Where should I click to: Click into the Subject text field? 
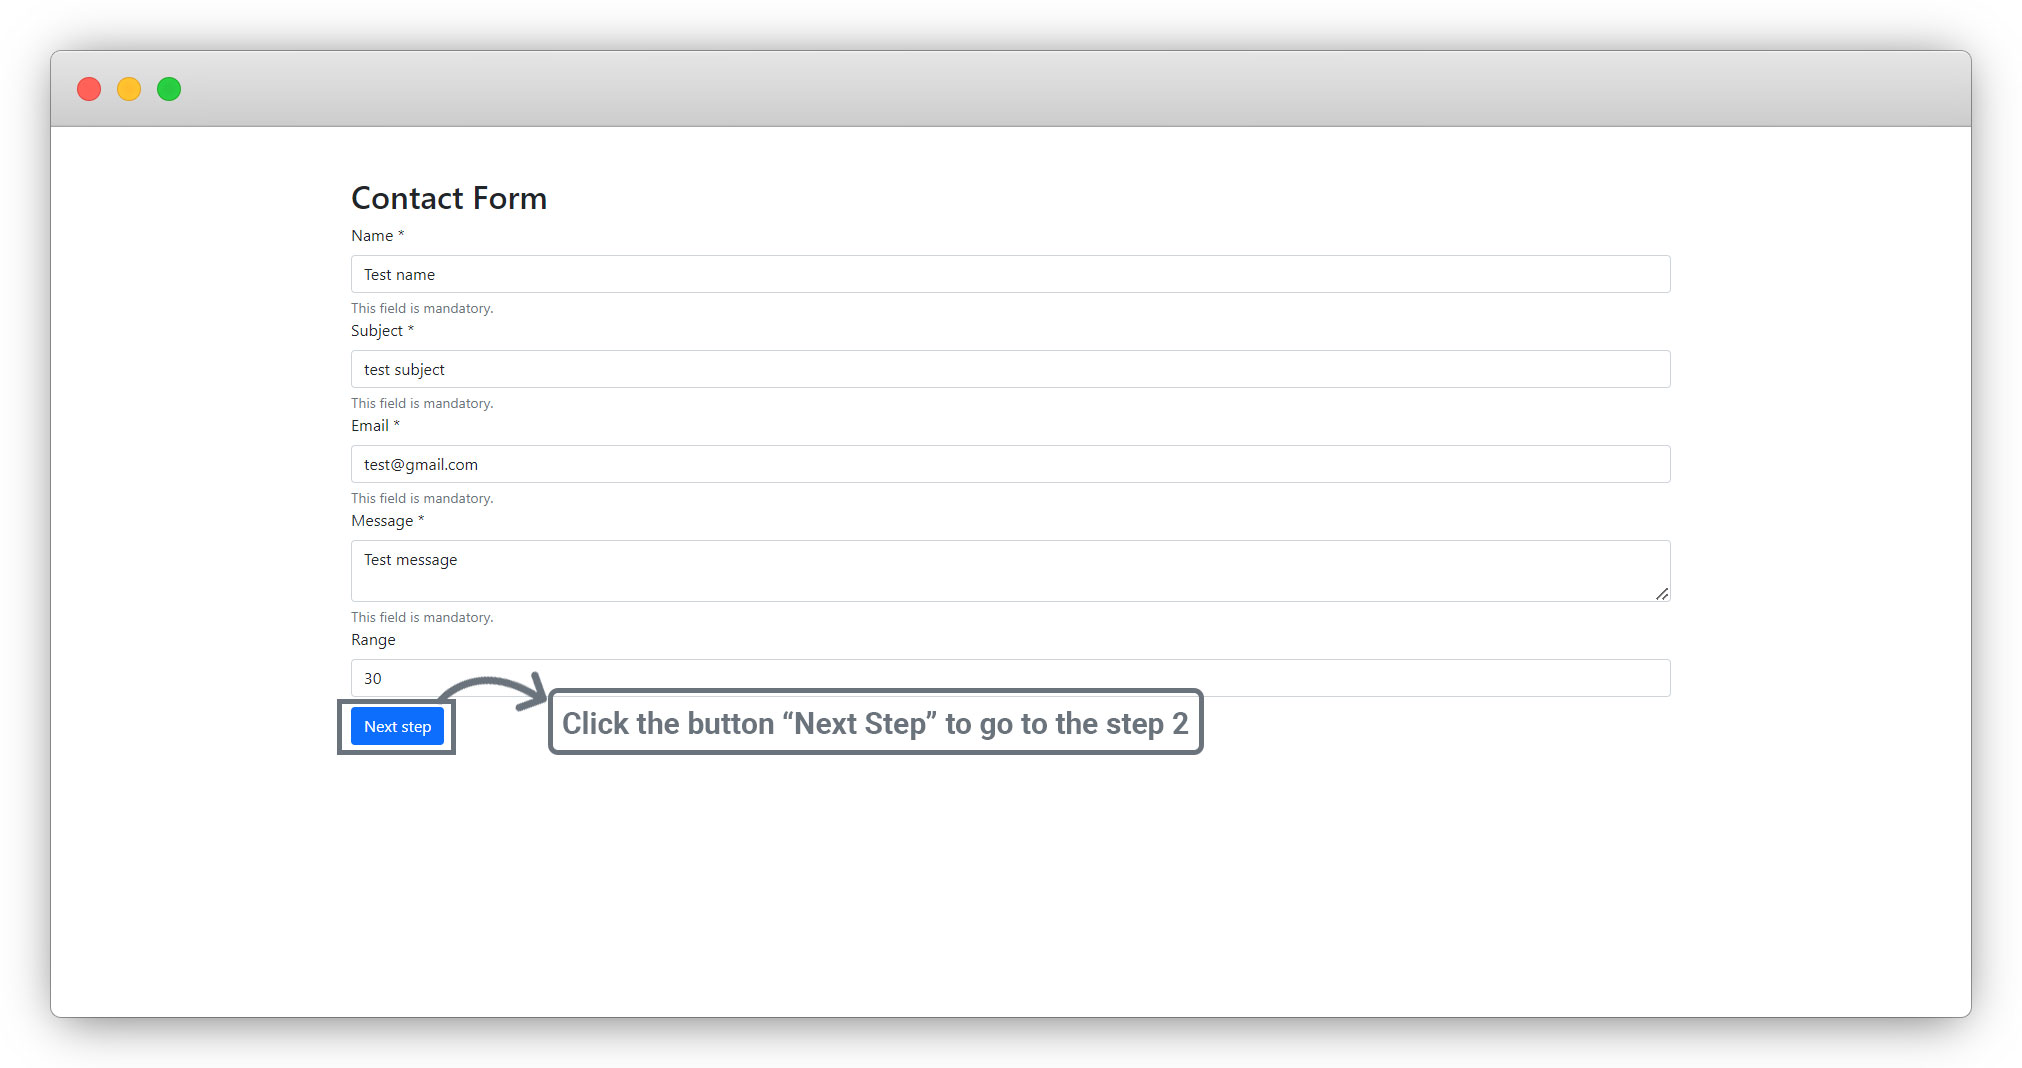pos(1010,369)
